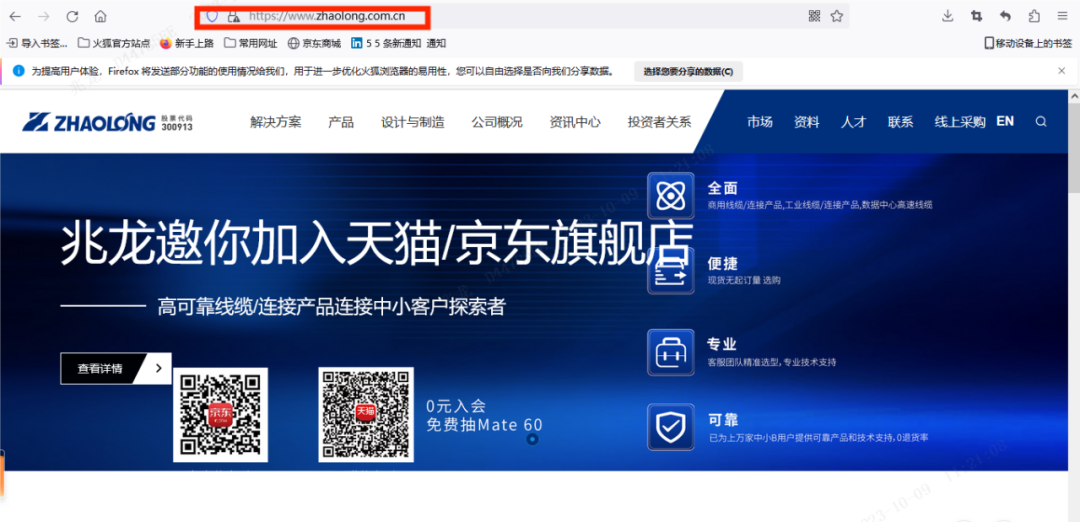Image resolution: width=1080 pixels, height=522 pixels.
Task: Reload the page with the refresh icon
Action: [72, 16]
